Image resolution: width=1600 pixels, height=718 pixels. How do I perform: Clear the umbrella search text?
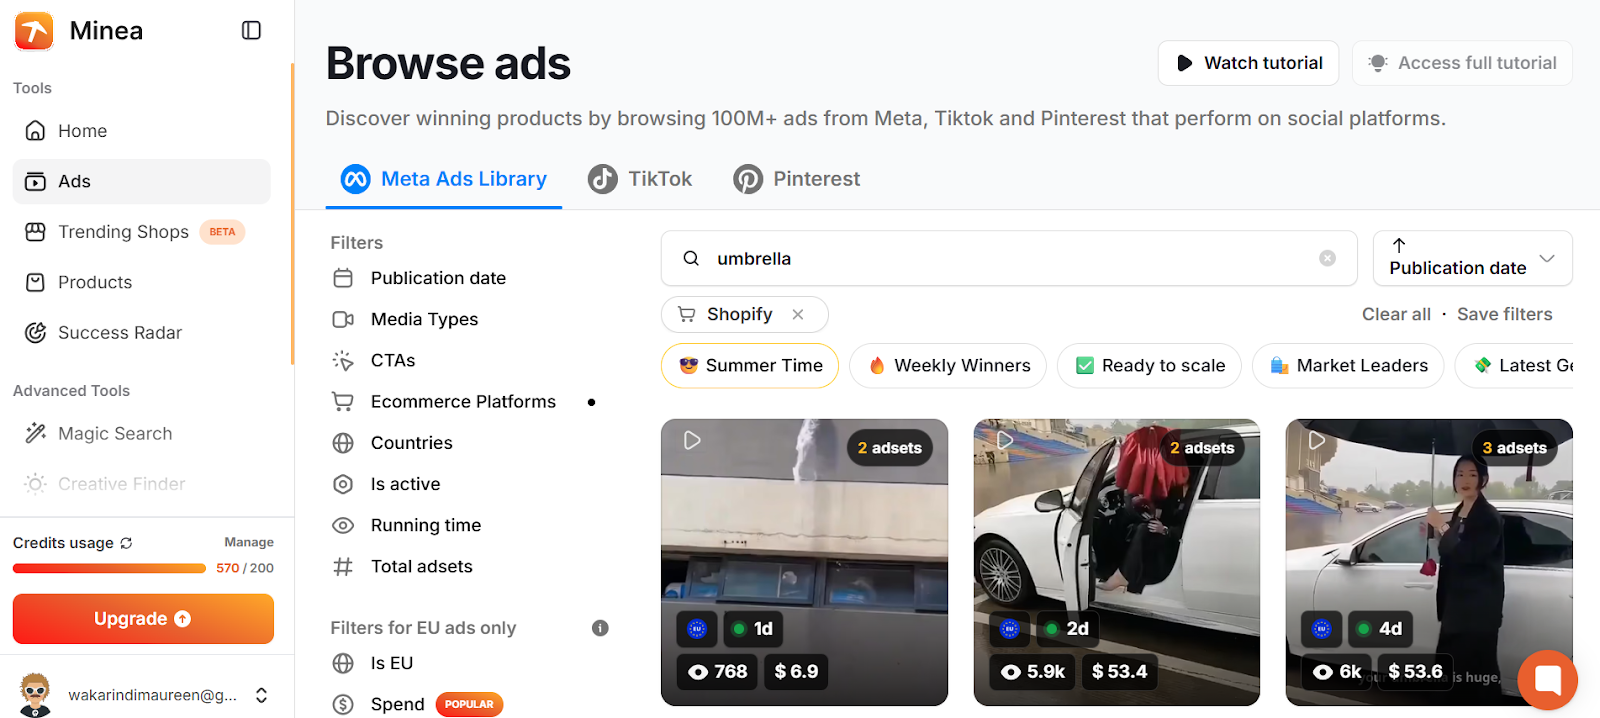click(x=1327, y=258)
